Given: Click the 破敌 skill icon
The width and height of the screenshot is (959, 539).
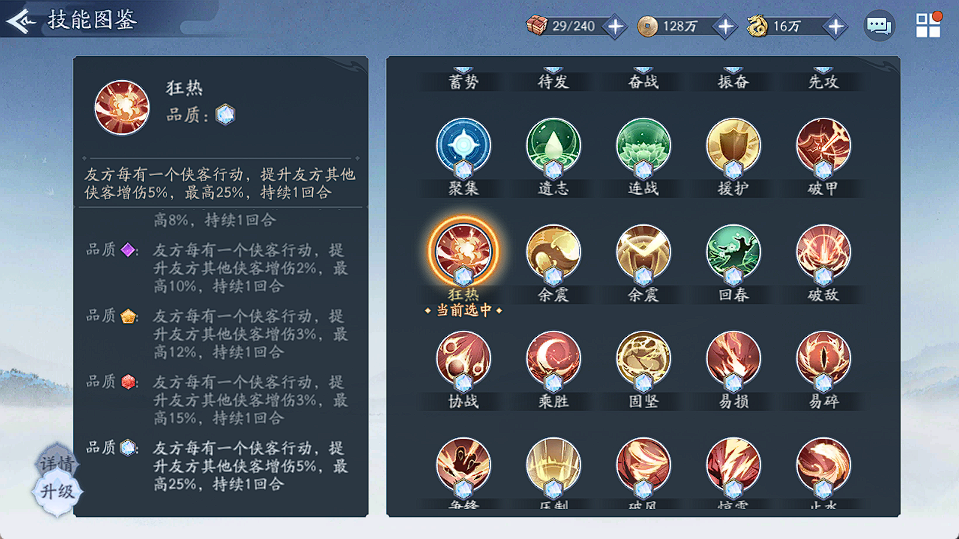Looking at the screenshot, I should pyautogui.click(x=823, y=253).
